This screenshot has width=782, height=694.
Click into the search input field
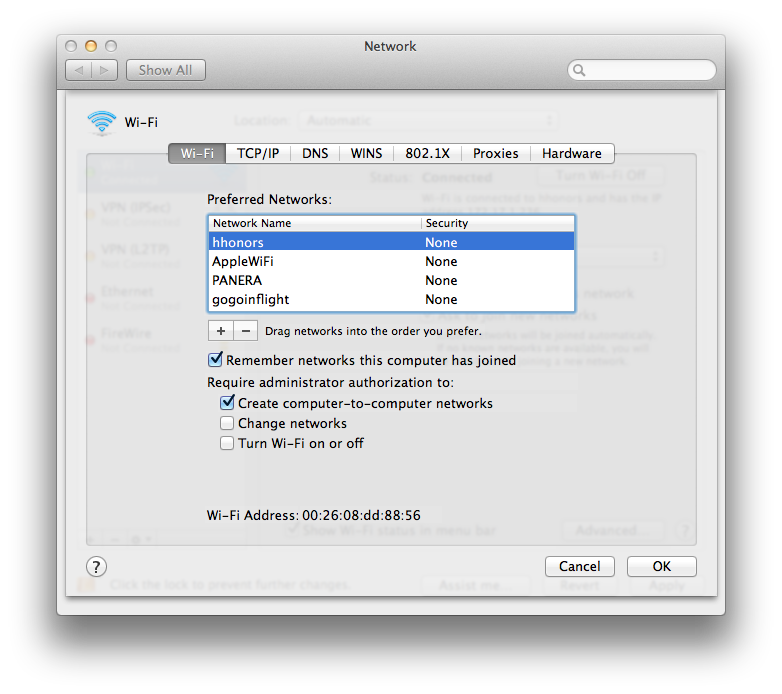(642, 70)
